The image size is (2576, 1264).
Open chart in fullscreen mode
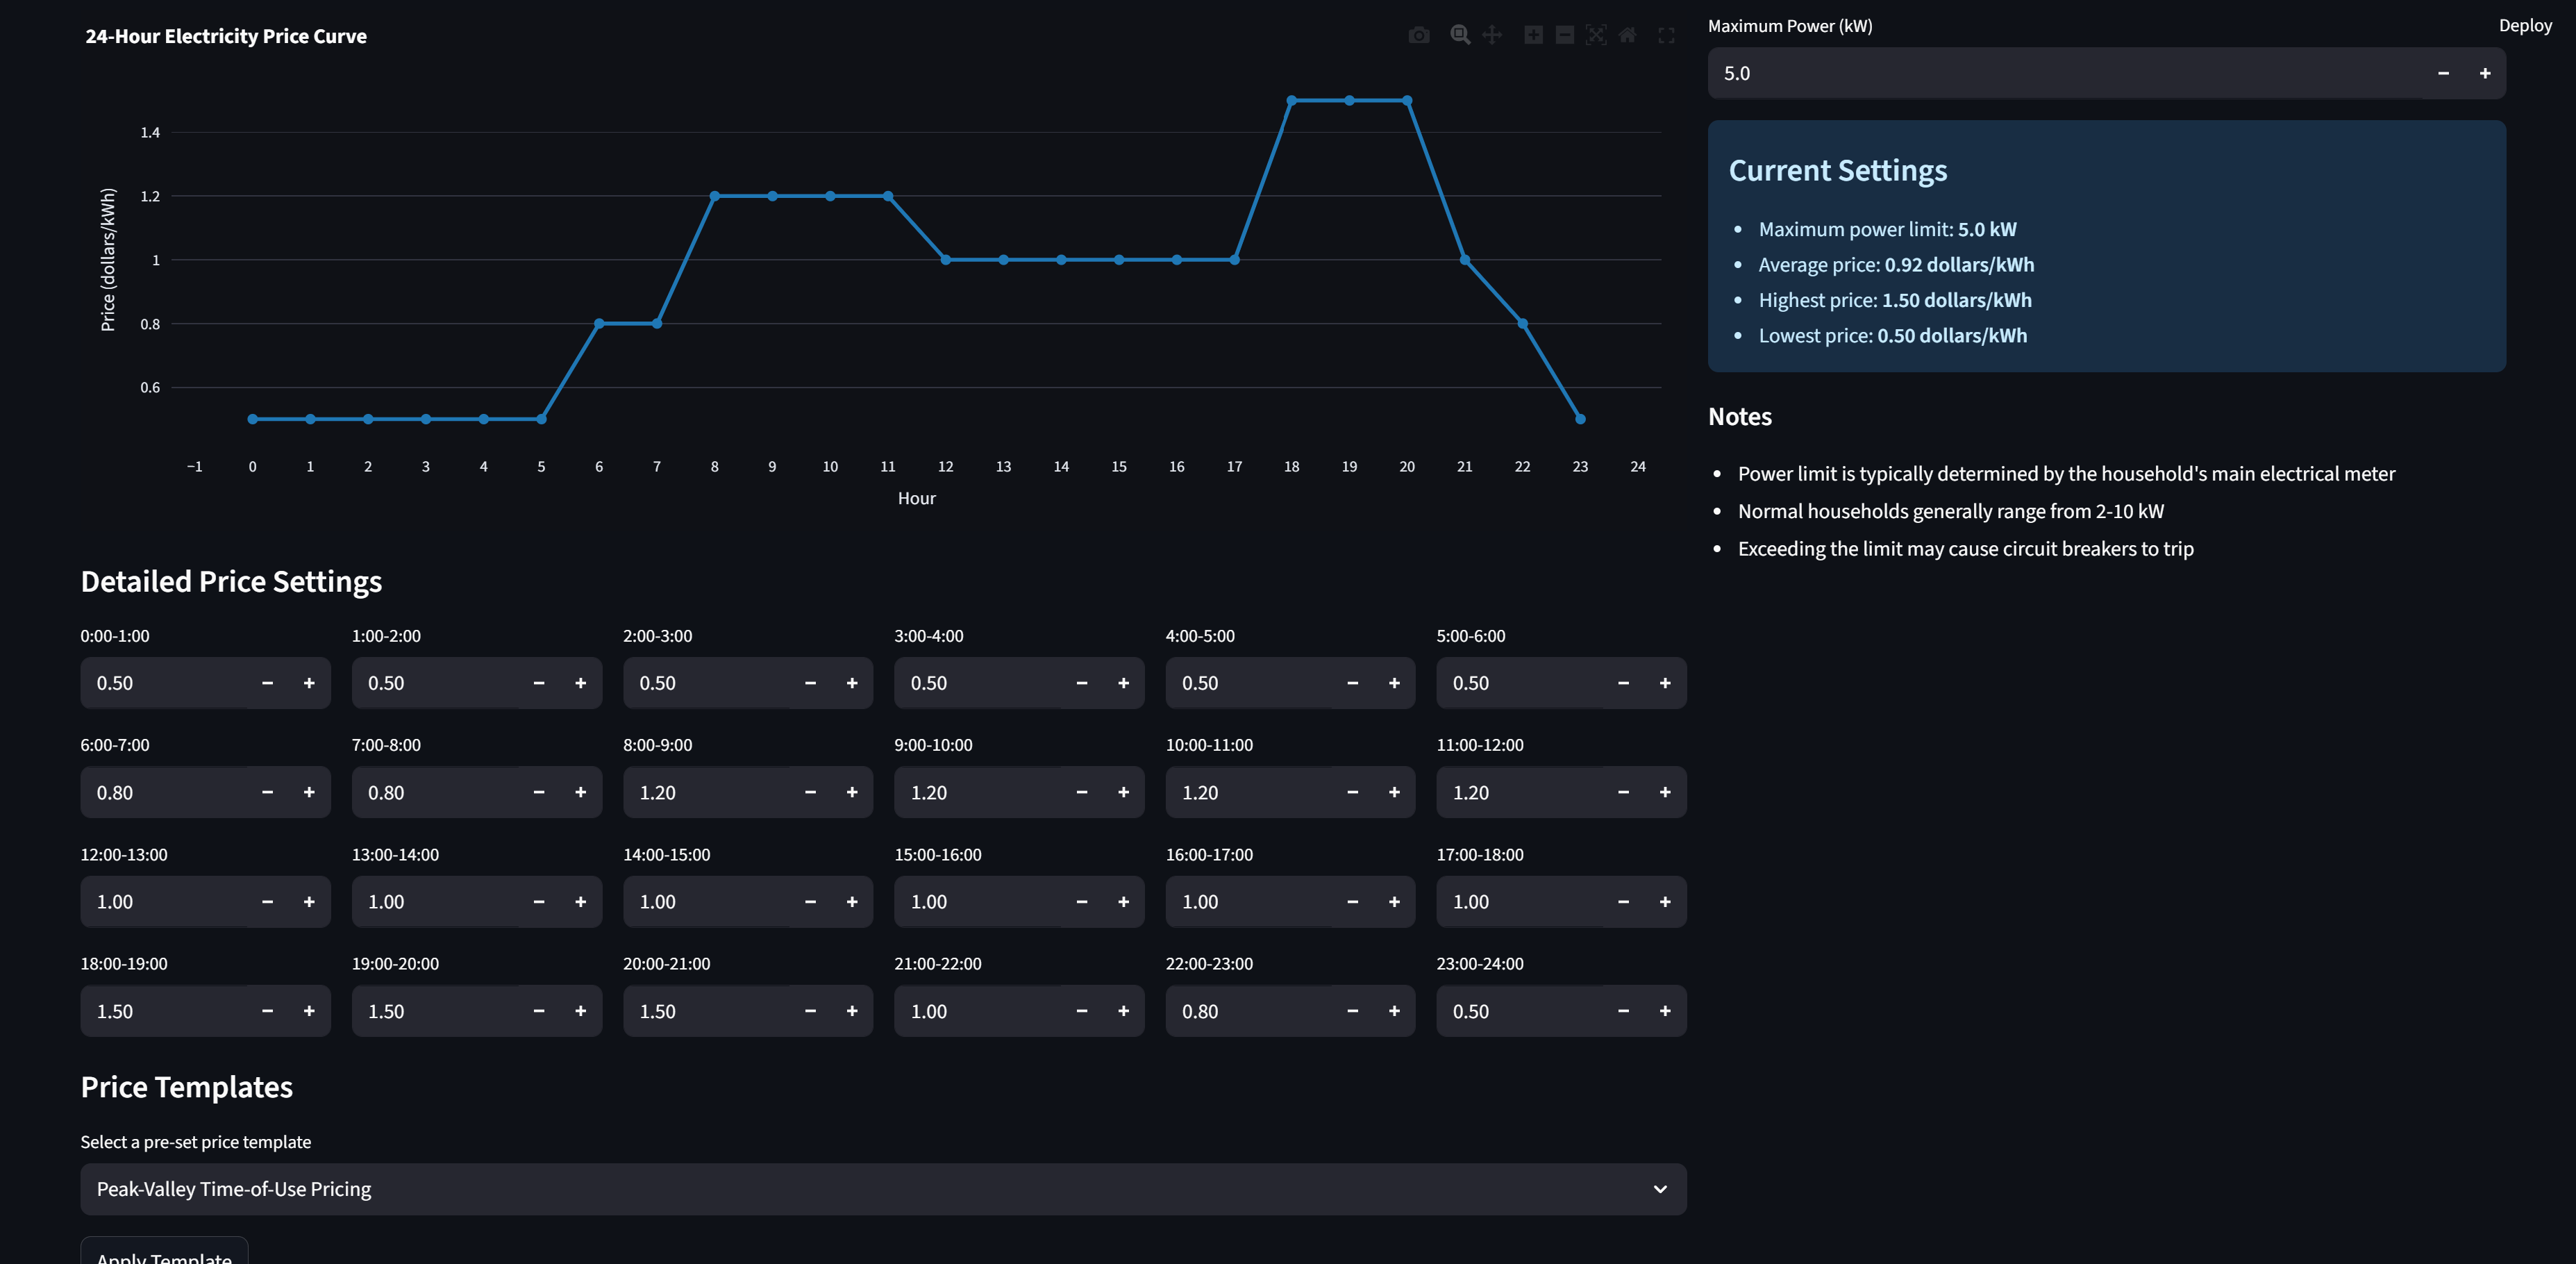point(1666,36)
